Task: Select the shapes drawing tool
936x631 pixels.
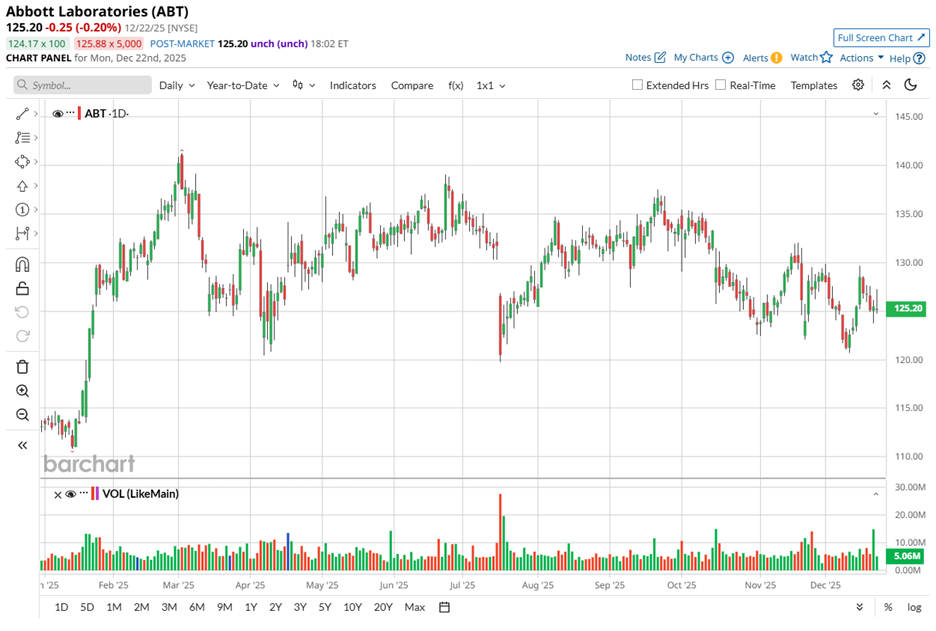Action: 22,162
